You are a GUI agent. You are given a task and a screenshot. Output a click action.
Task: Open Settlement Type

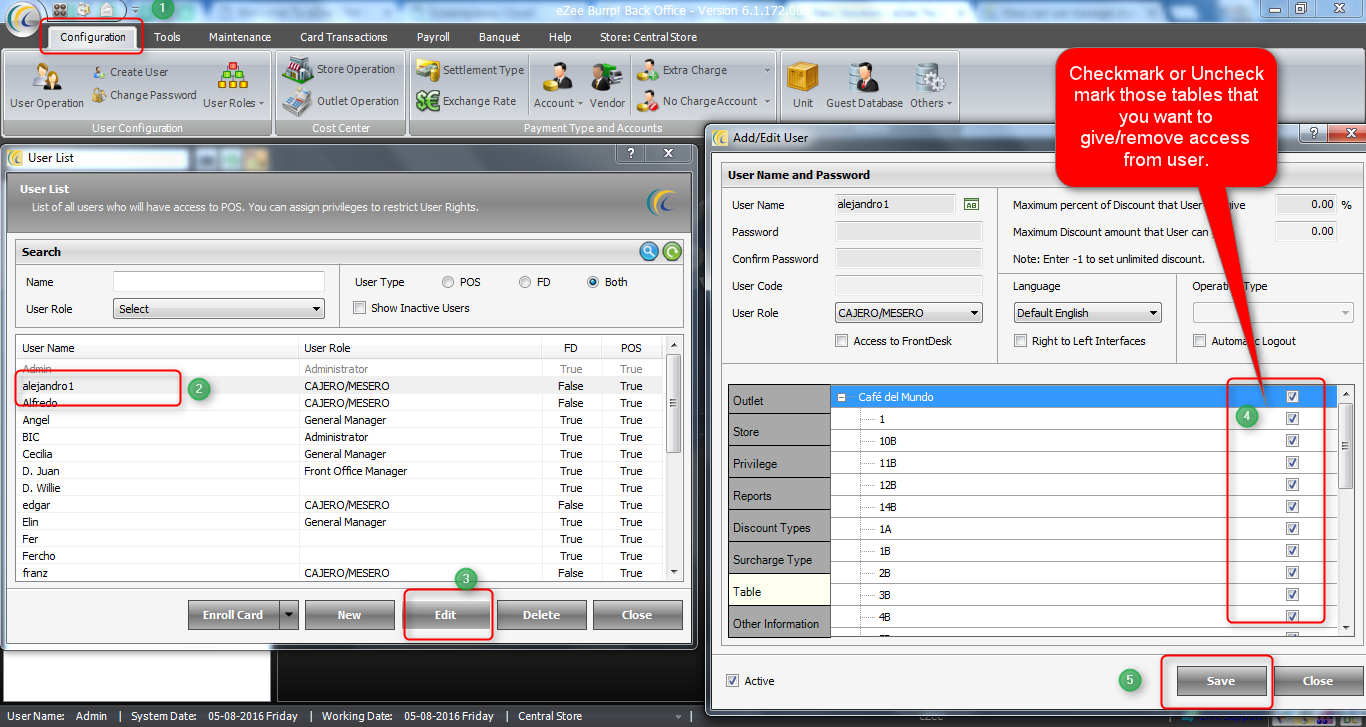tap(471, 70)
